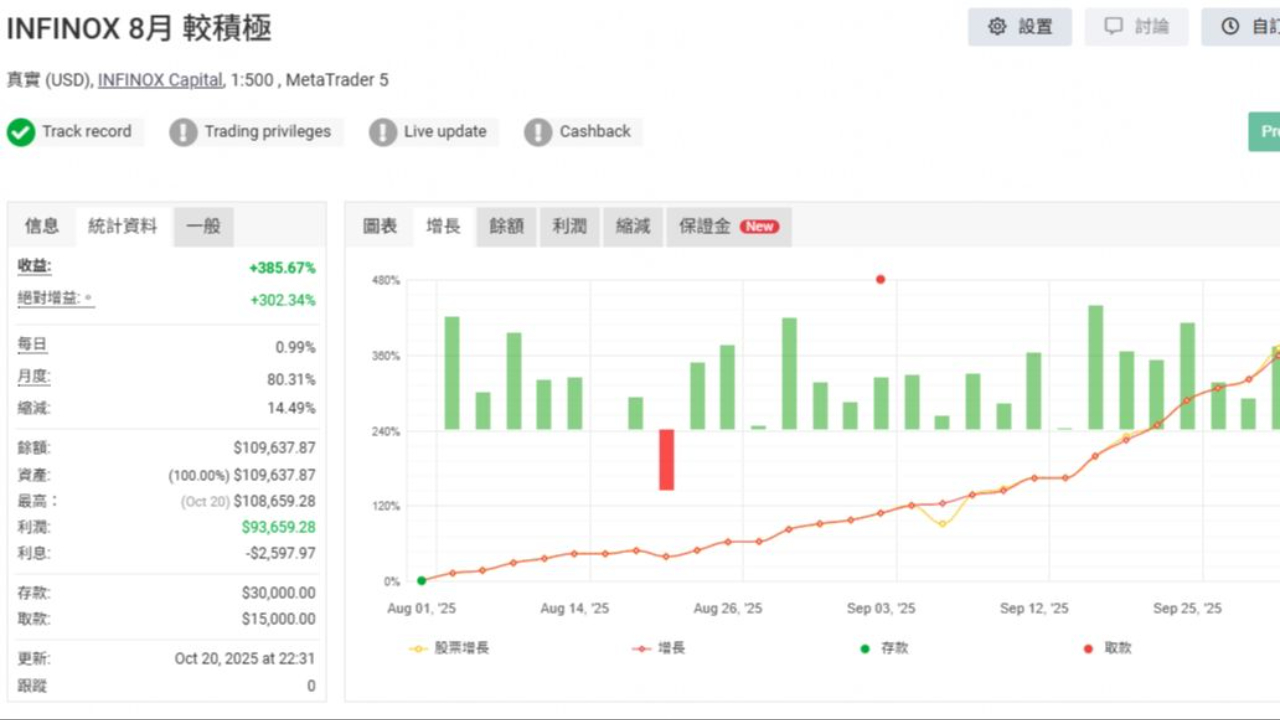Open the INFINOX Capital broker link
The height and width of the screenshot is (720, 1280).
(160, 80)
